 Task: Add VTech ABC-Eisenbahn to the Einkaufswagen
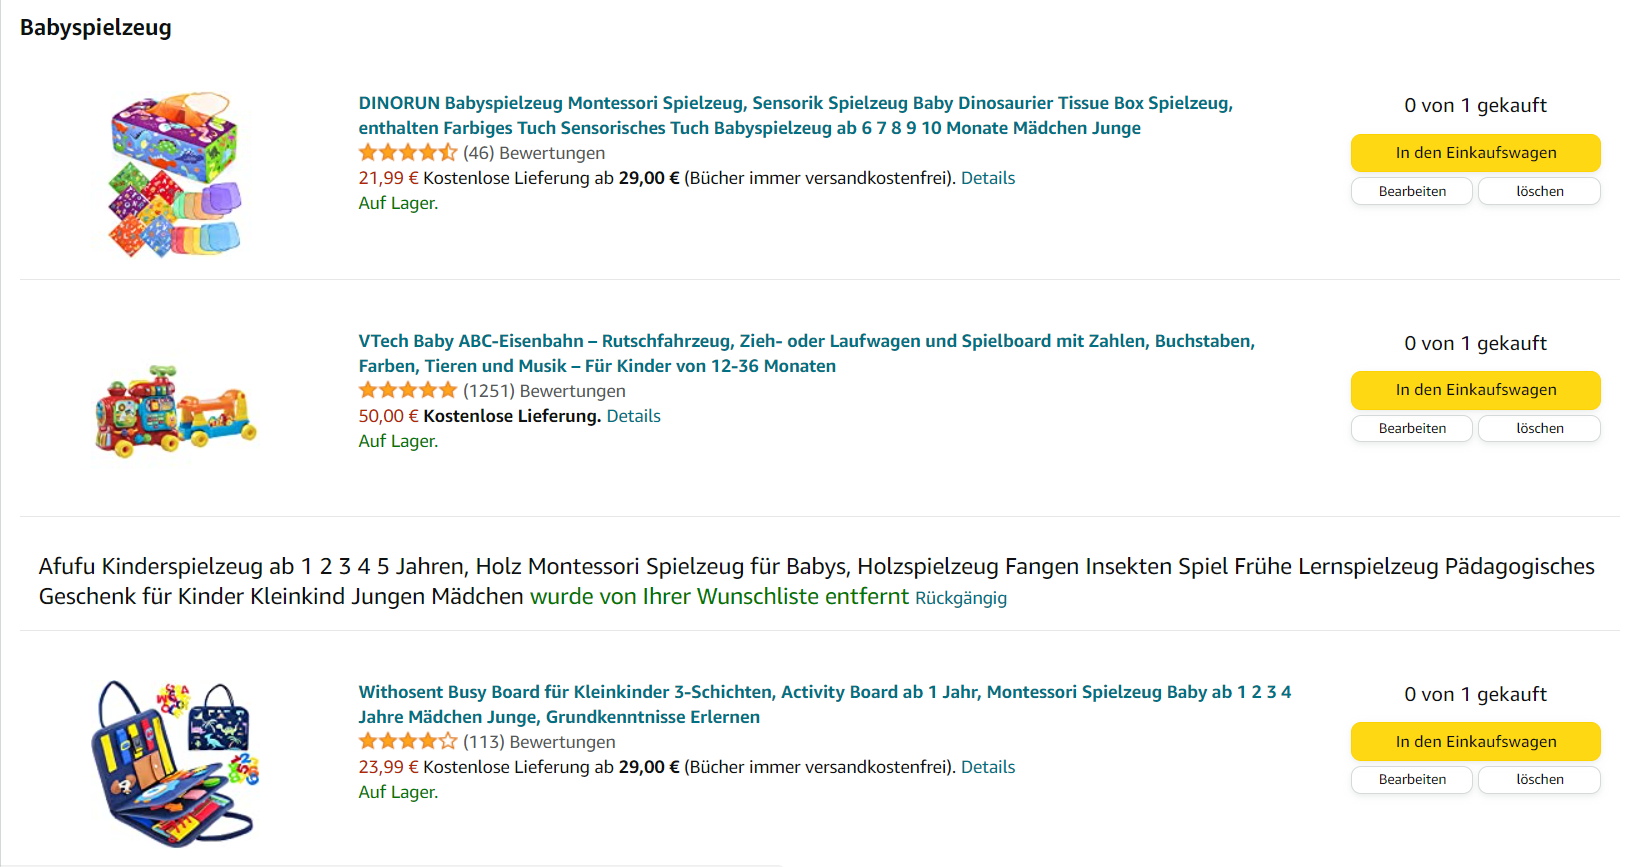pos(1476,390)
